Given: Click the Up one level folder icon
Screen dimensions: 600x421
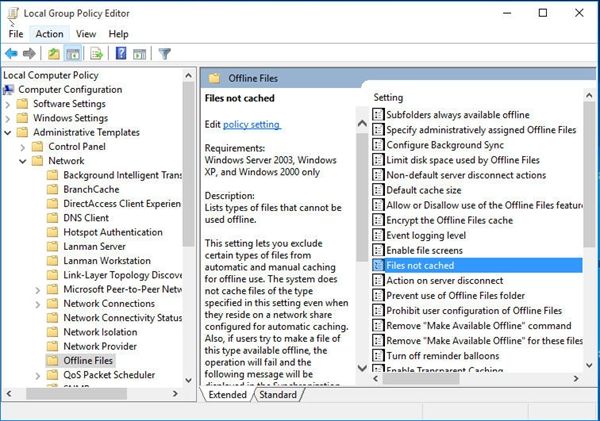Looking at the screenshot, I should [54, 54].
